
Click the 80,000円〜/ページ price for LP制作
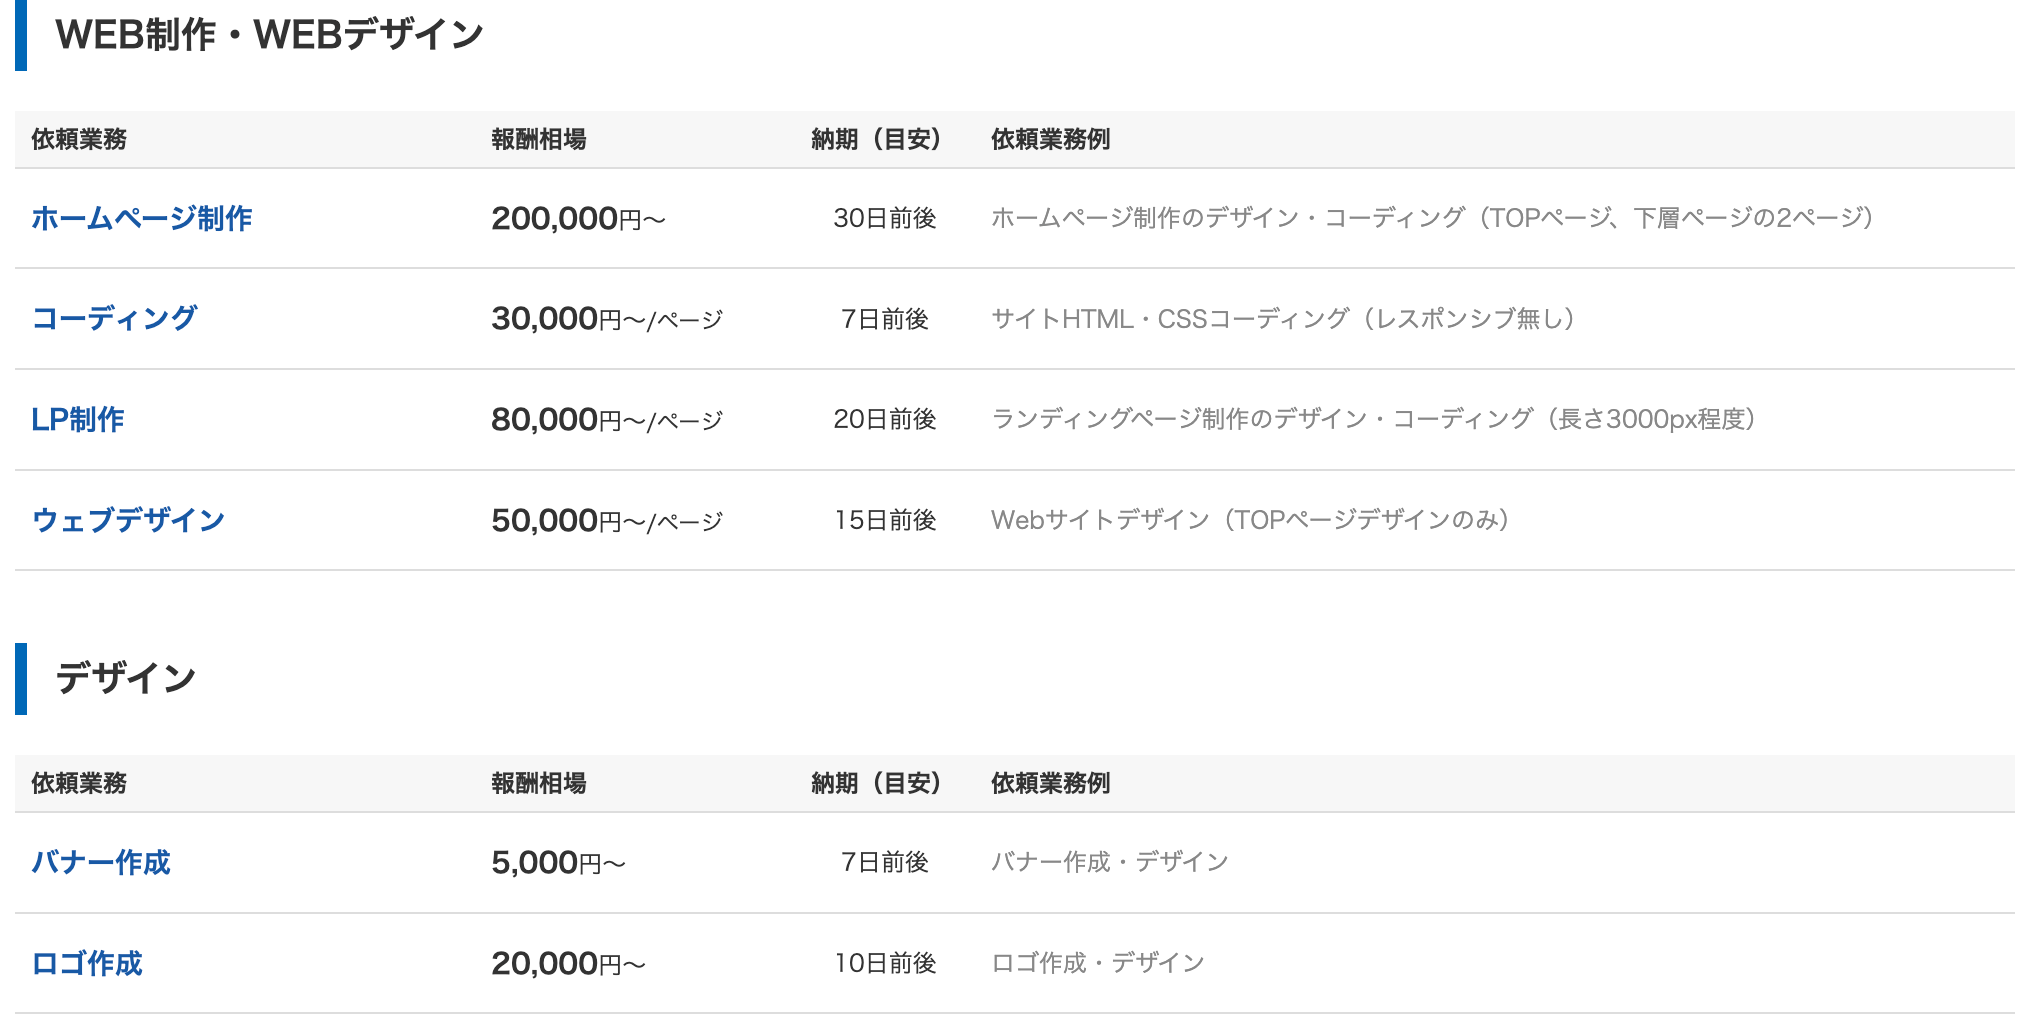click(x=606, y=420)
